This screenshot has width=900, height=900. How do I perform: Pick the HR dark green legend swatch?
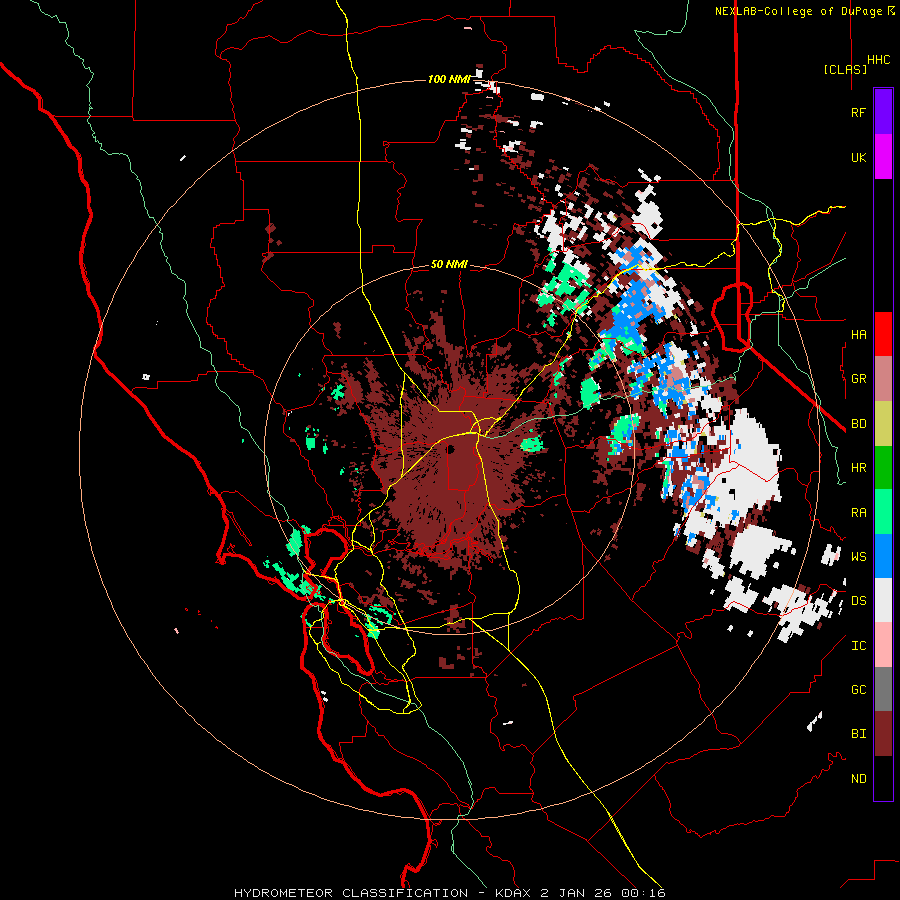883,467
